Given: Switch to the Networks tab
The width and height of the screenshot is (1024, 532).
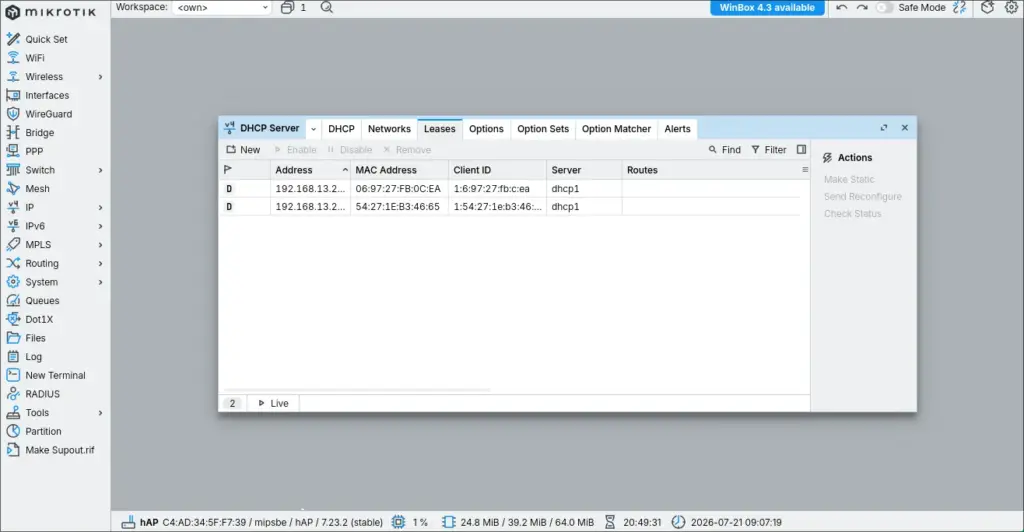Looking at the screenshot, I should click(389, 129).
